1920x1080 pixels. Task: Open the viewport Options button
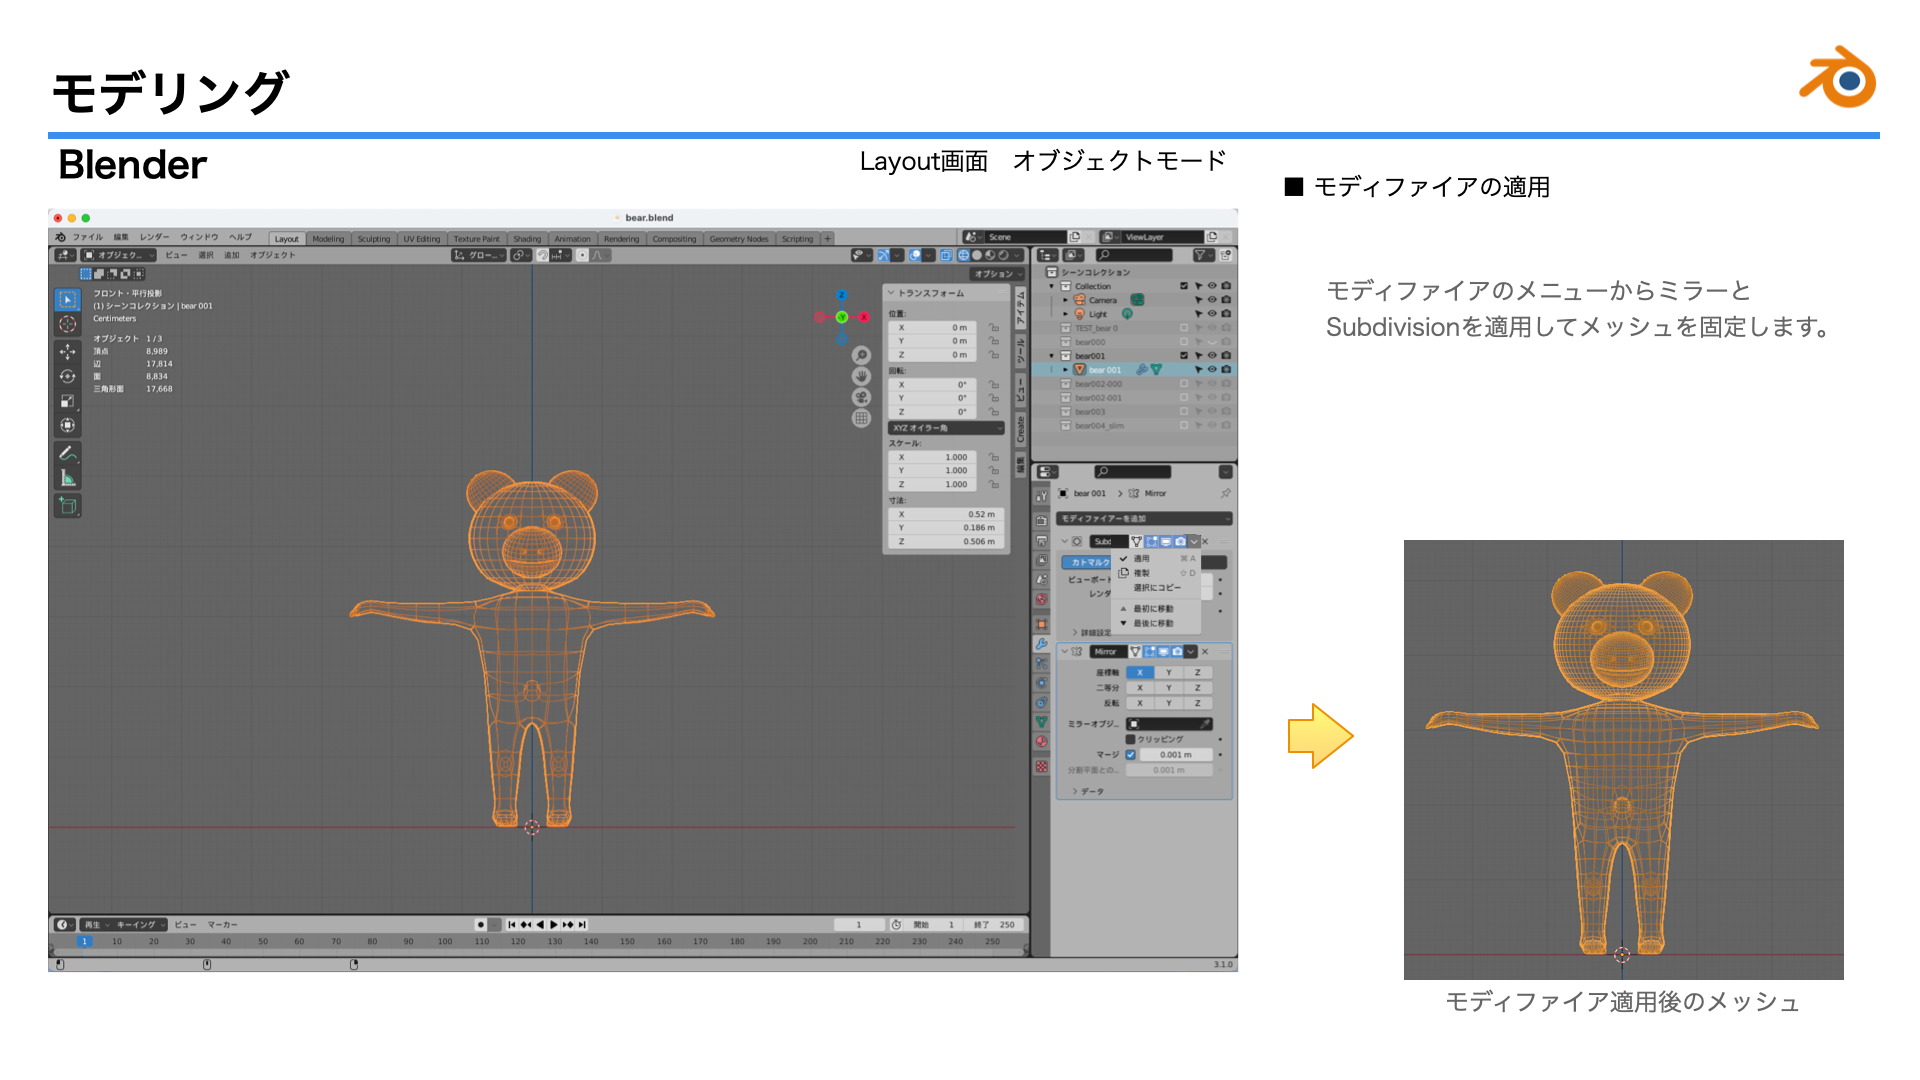pos(998,274)
